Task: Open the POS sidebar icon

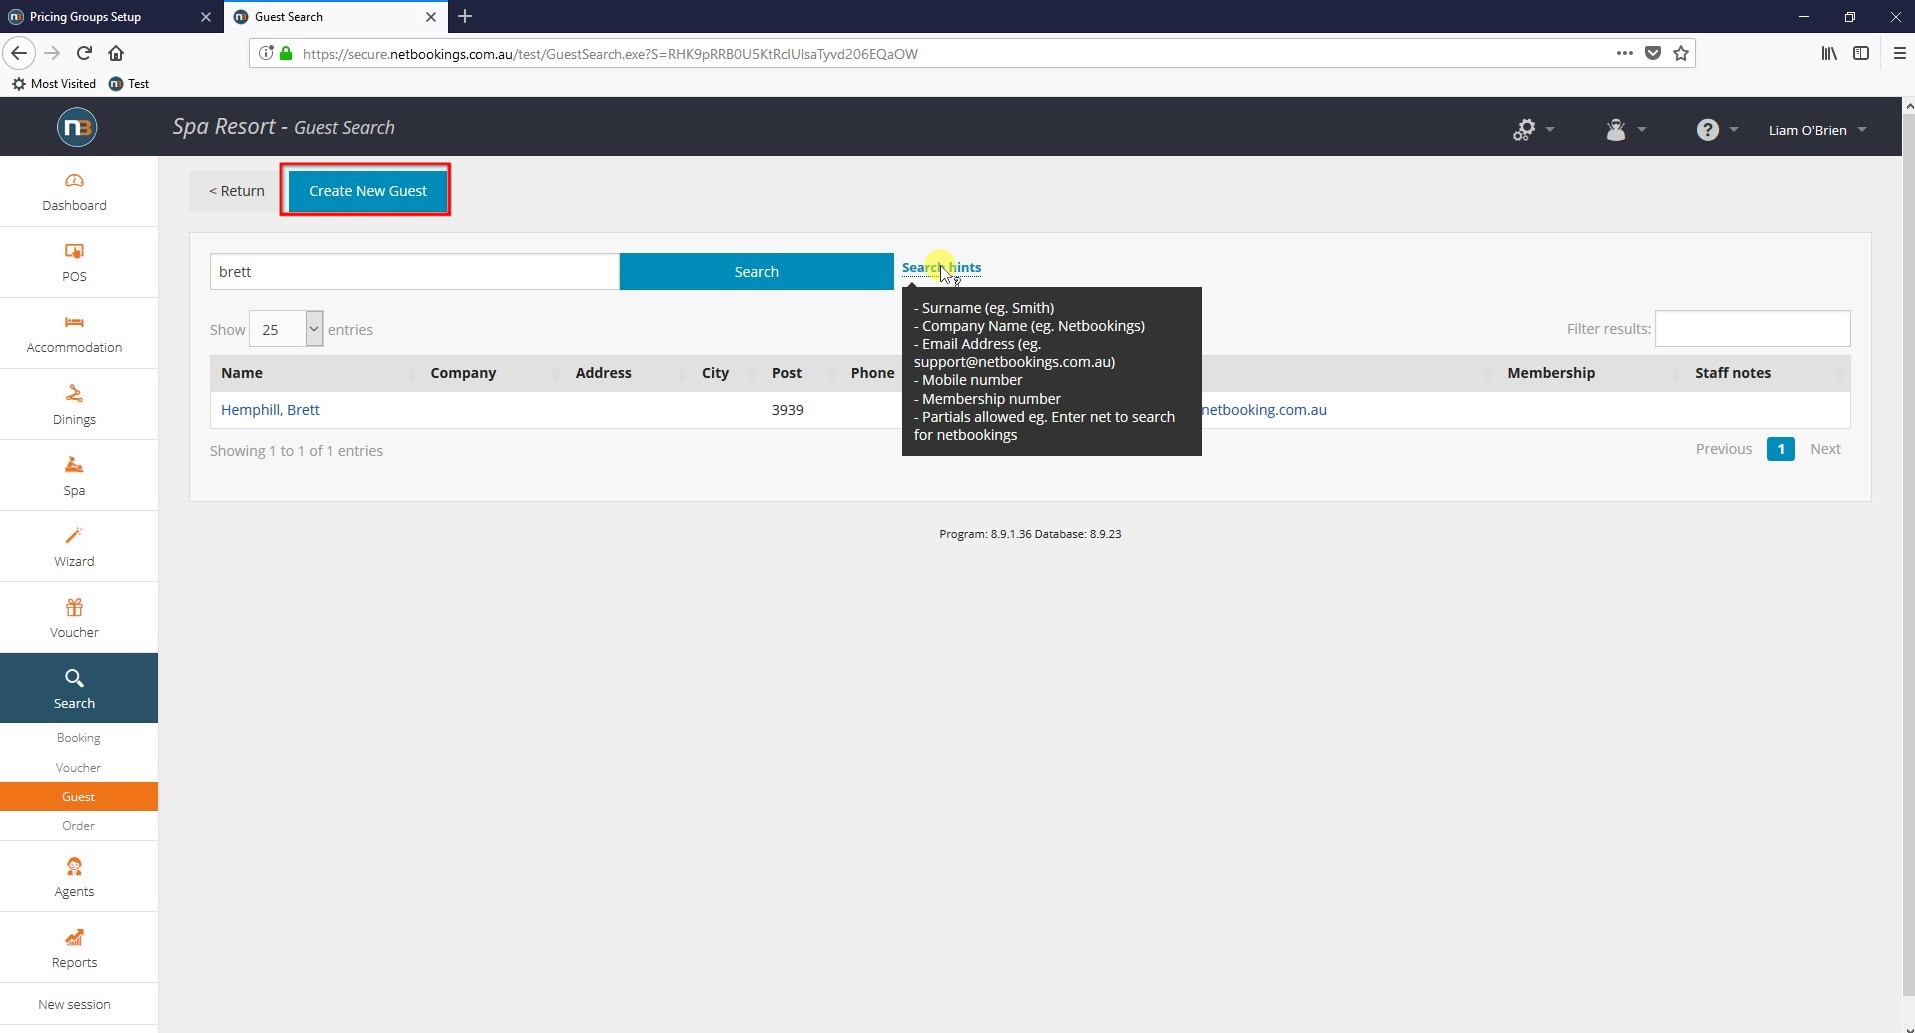Action: (74, 252)
